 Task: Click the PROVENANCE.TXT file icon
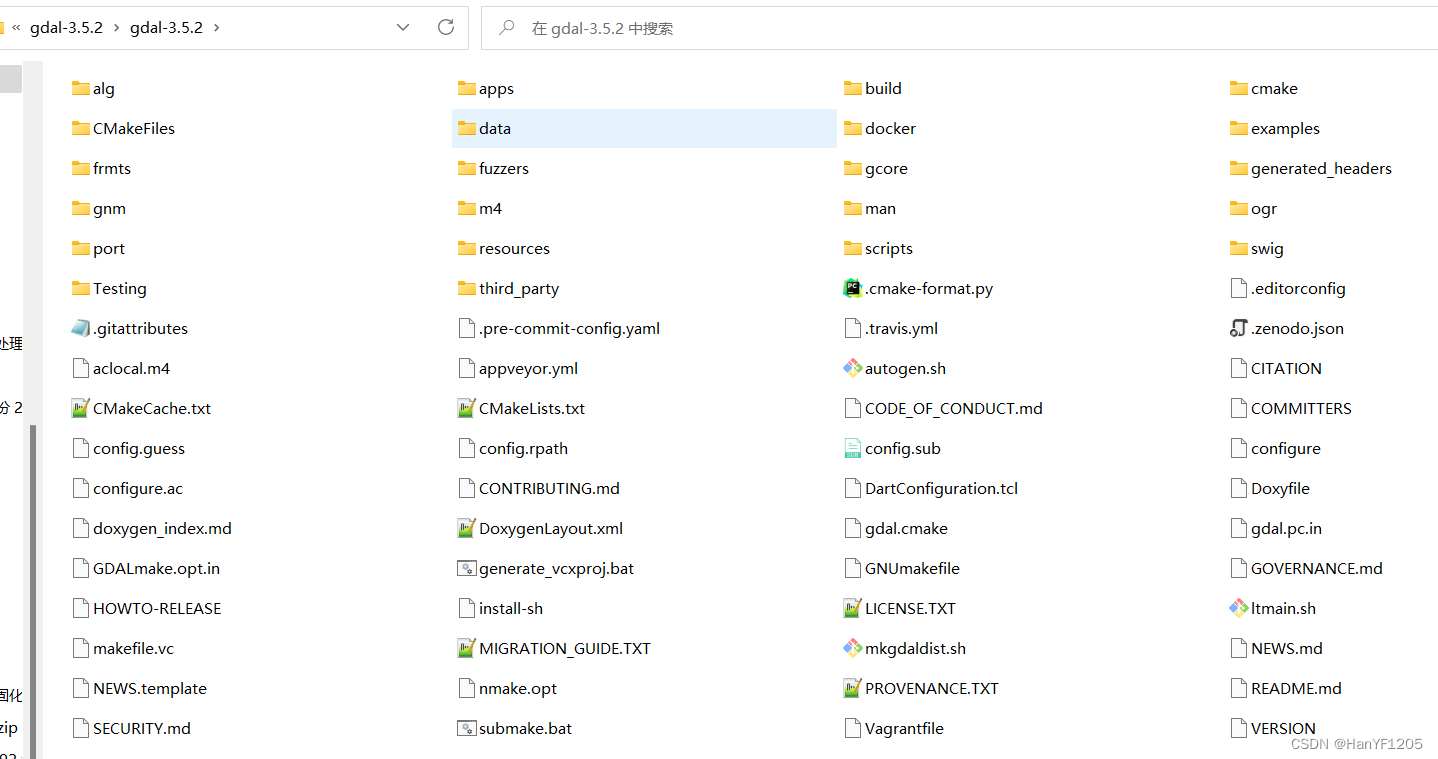coord(853,688)
